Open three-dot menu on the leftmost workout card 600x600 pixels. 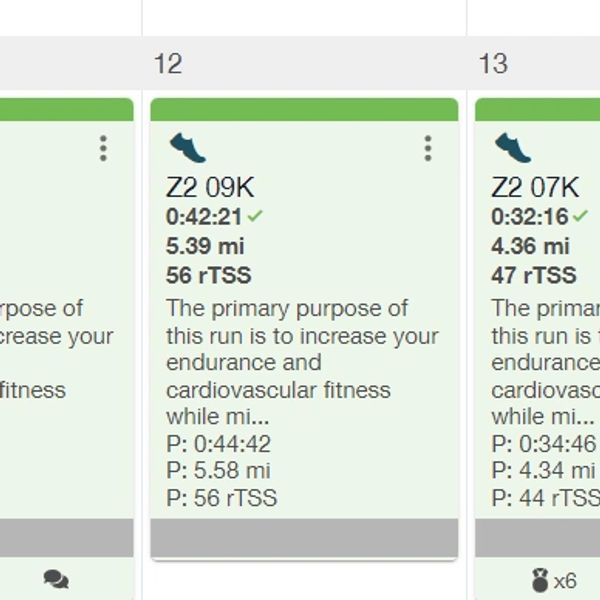tap(103, 149)
